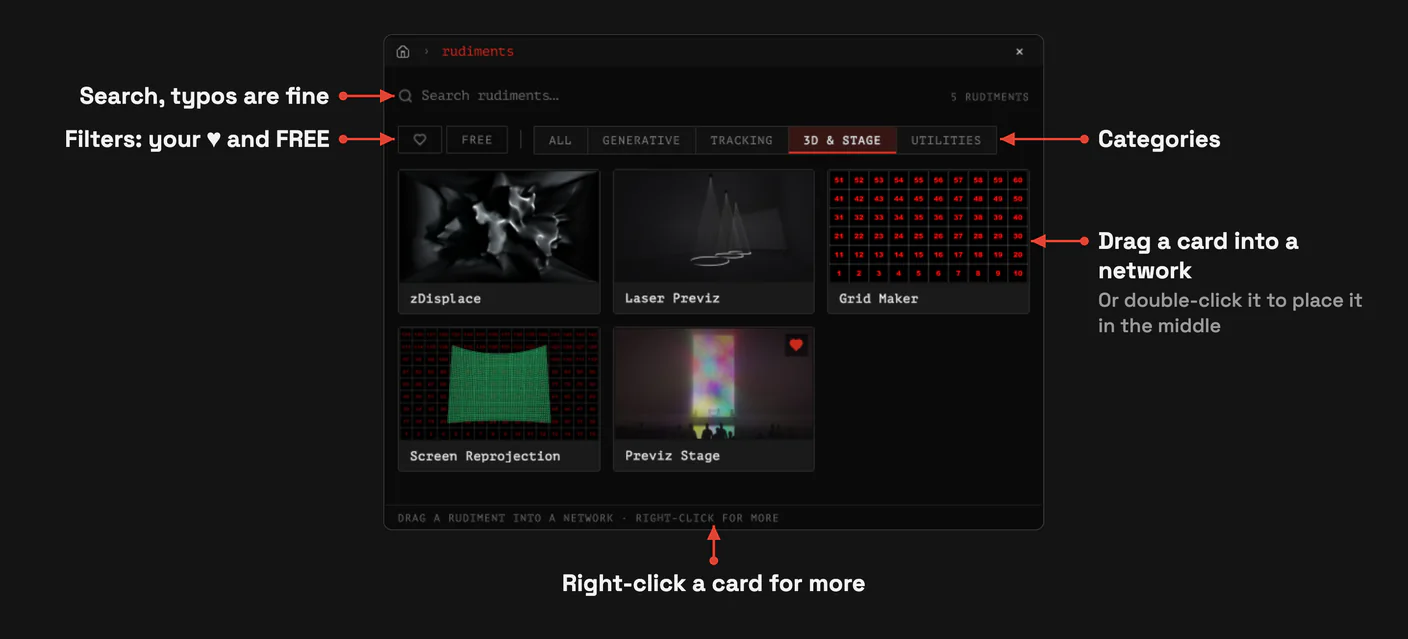Viewport: 1408px width, 639px height.
Task: Select the 3D & STAGE tab
Action: pyautogui.click(x=842, y=140)
